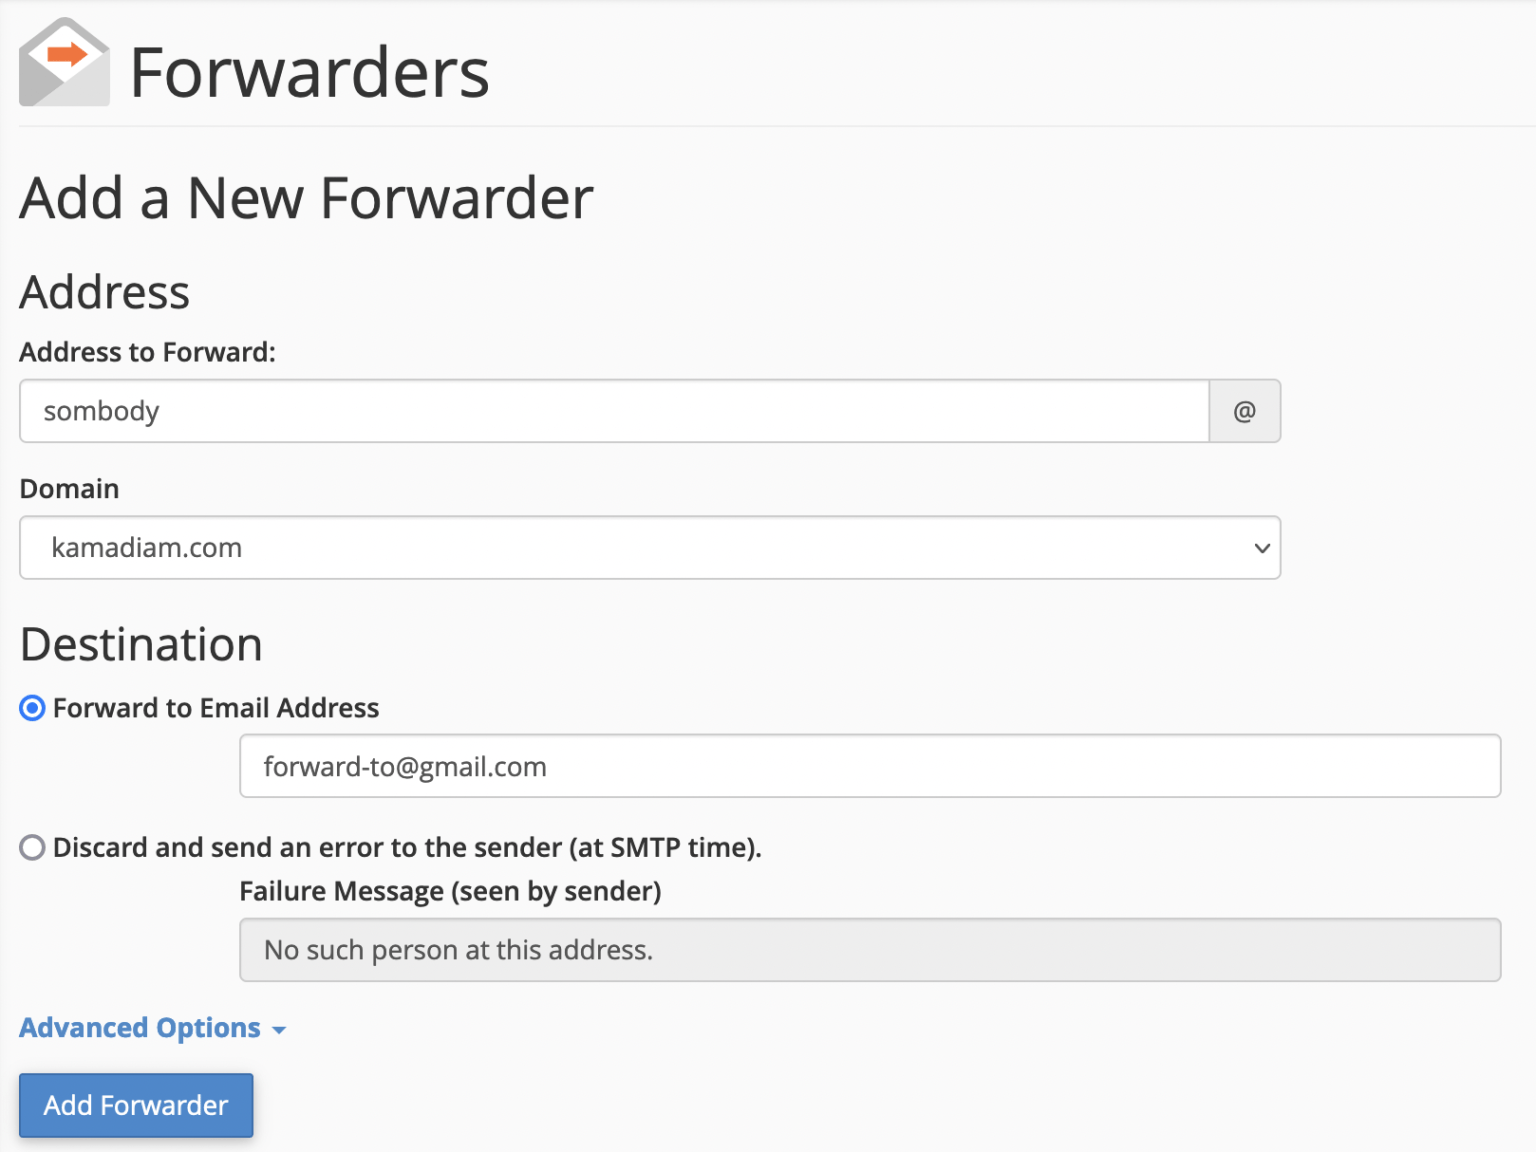Click the 'Add a New Forwarder' heading
The height and width of the screenshot is (1152, 1536).
306,198
